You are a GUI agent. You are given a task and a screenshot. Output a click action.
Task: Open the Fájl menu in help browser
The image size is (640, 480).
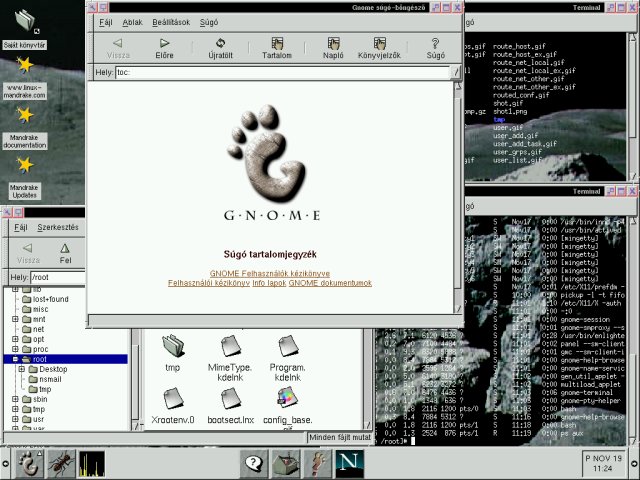point(106,22)
